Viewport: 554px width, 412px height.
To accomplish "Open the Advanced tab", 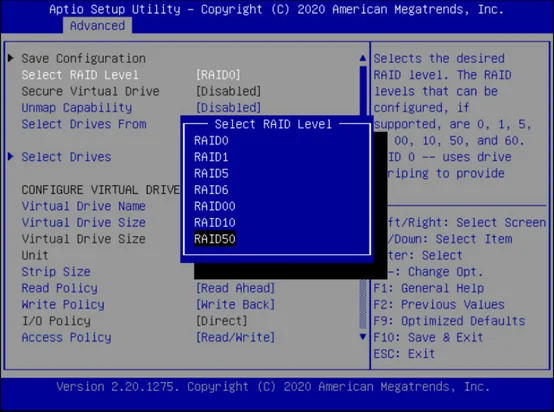I will pyautogui.click(x=98, y=26).
